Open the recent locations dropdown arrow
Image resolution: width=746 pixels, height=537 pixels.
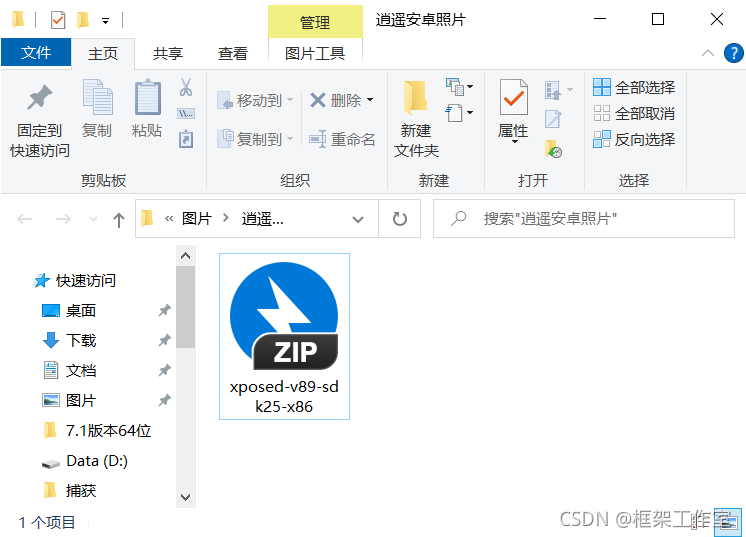pyautogui.click(x=94, y=219)
